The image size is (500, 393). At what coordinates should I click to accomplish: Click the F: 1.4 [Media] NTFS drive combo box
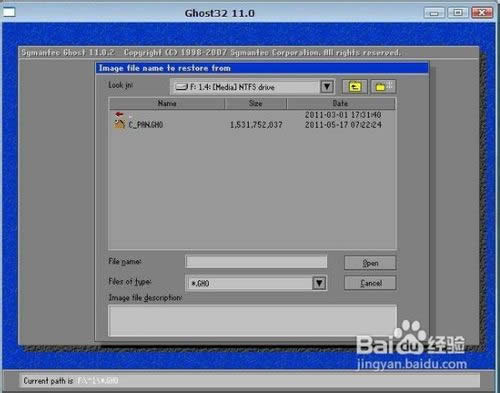coord(252,87)
